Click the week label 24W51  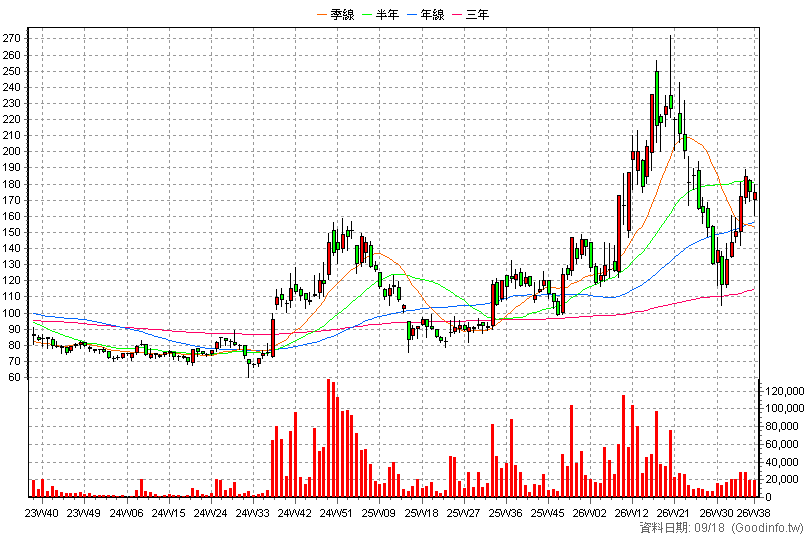click(x=337, y=513)
